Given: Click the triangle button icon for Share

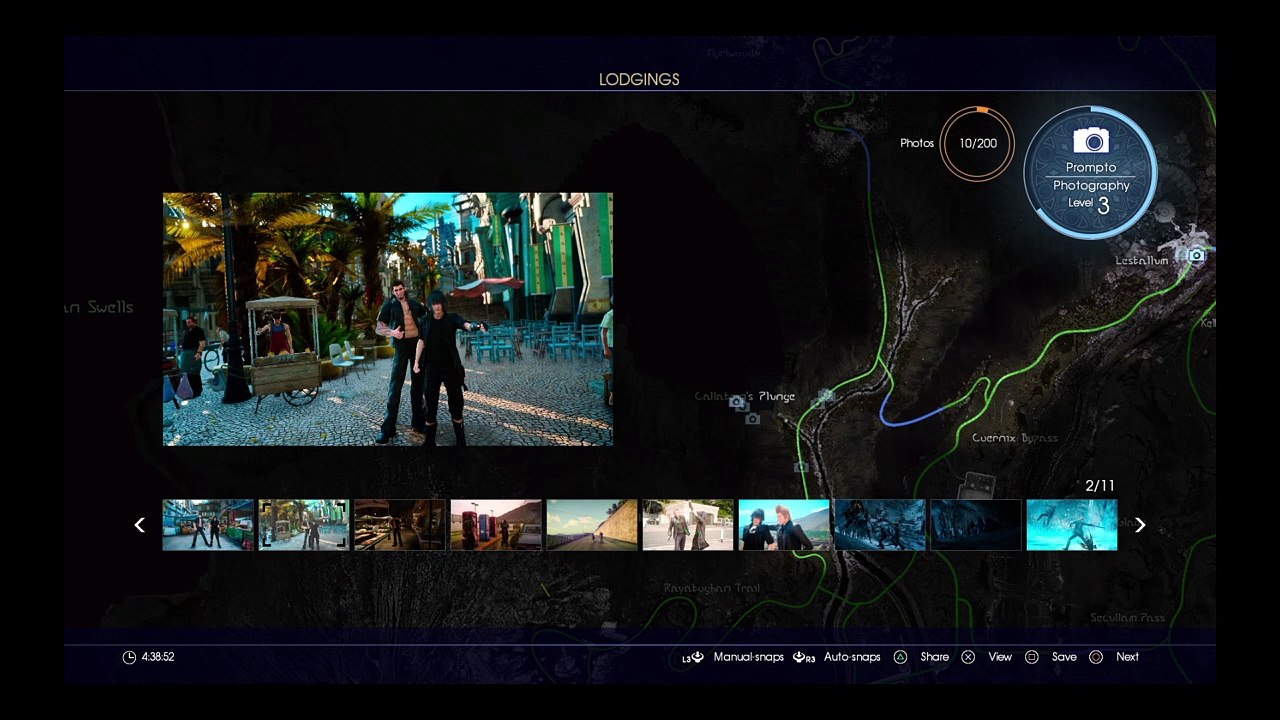Looking at the screenshot, I should tap(900, 657).
